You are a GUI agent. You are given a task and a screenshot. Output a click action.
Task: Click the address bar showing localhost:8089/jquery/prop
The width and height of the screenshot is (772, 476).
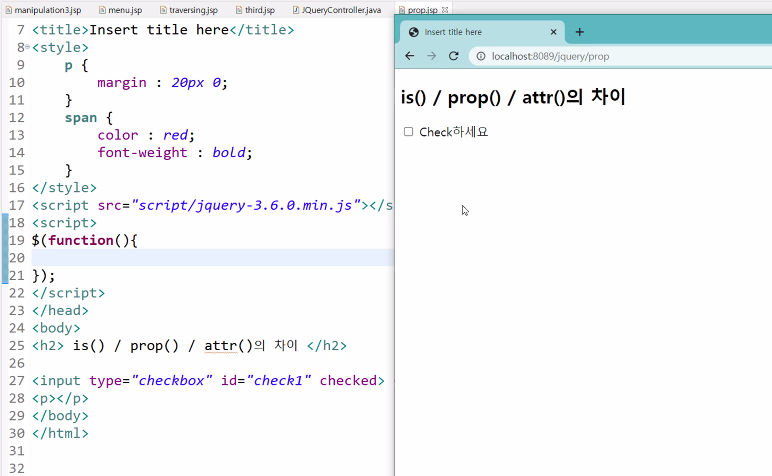click(x=620, y=56)
